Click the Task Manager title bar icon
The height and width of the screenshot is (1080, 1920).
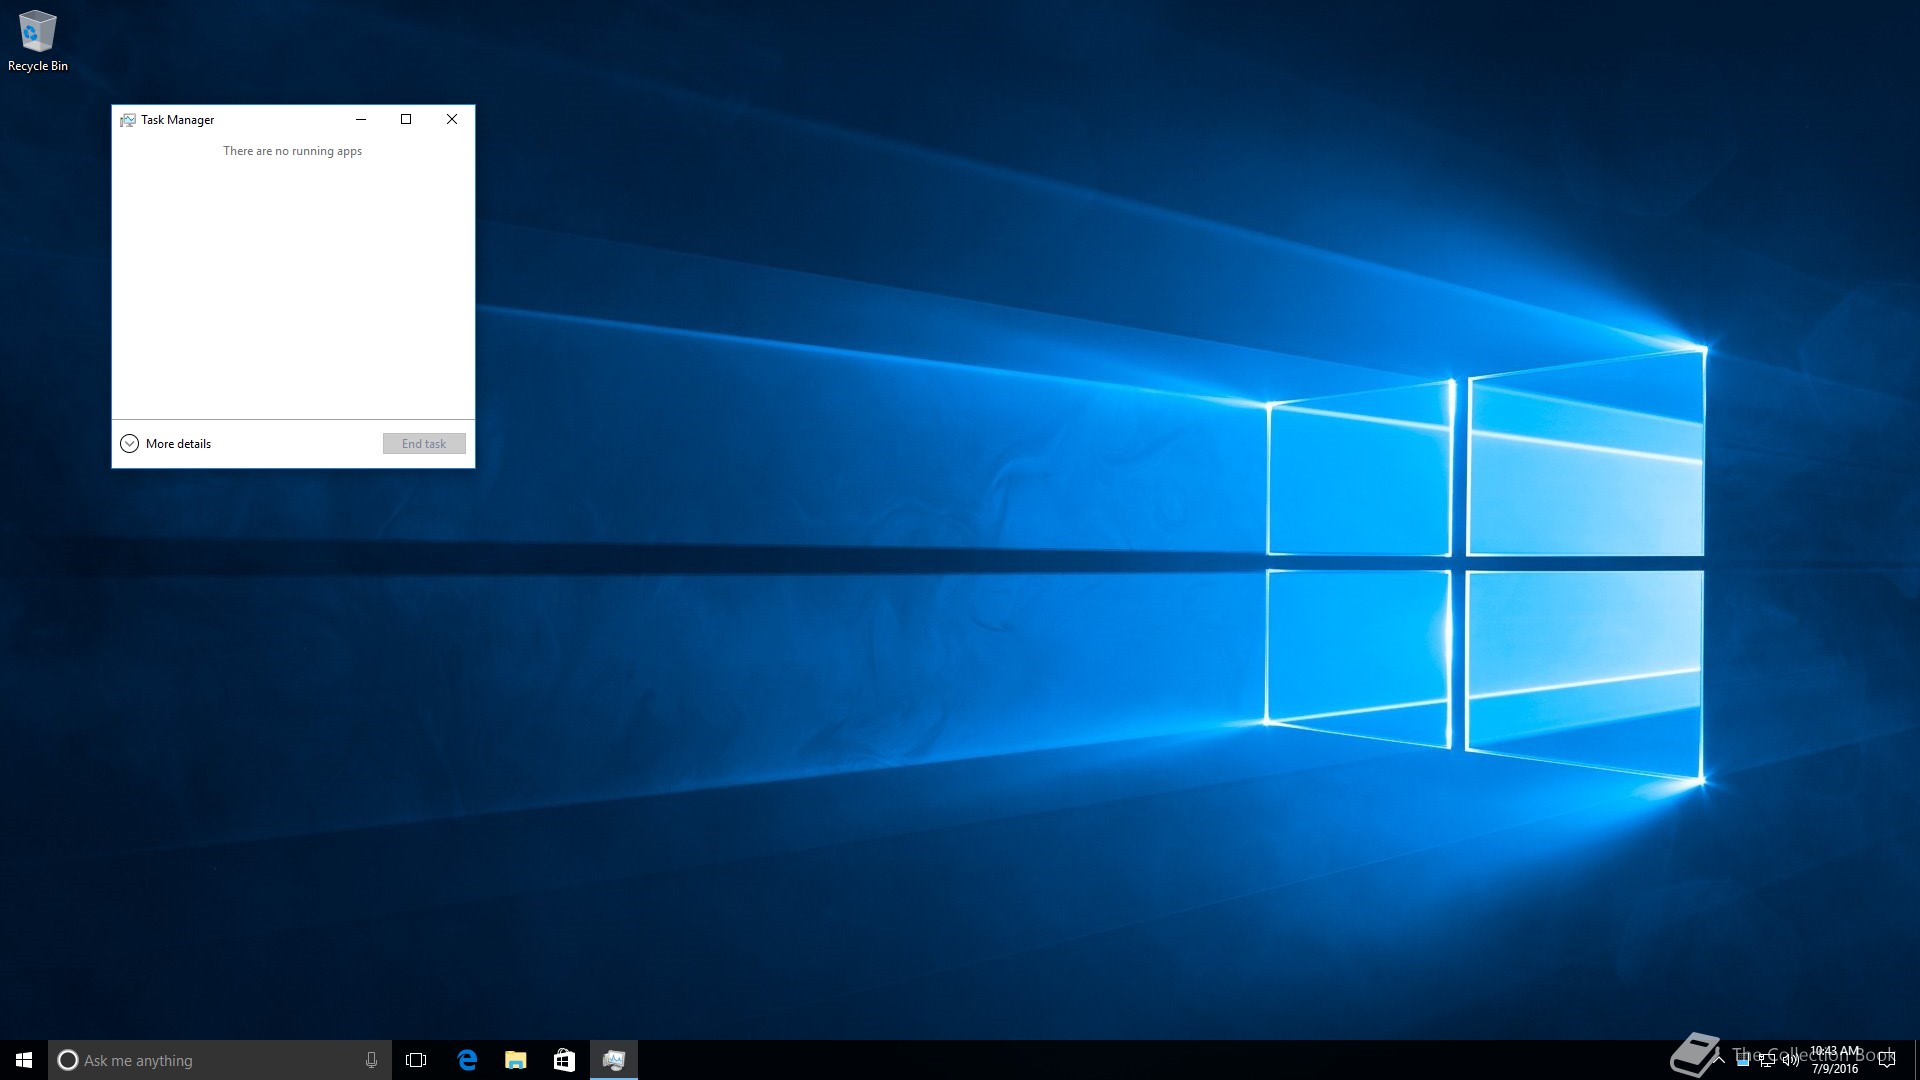pyautogui.click(x=128, y=120)
